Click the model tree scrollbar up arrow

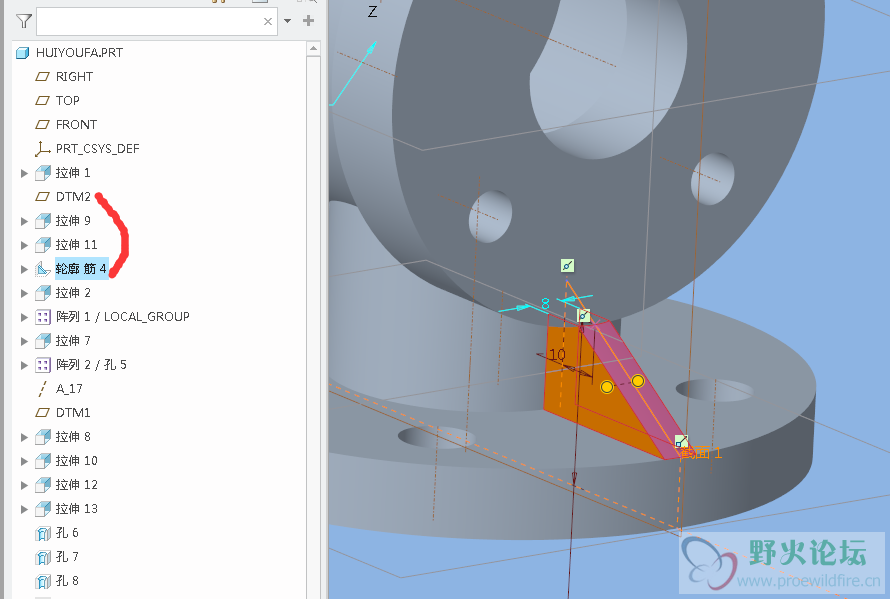coord(314,48)
